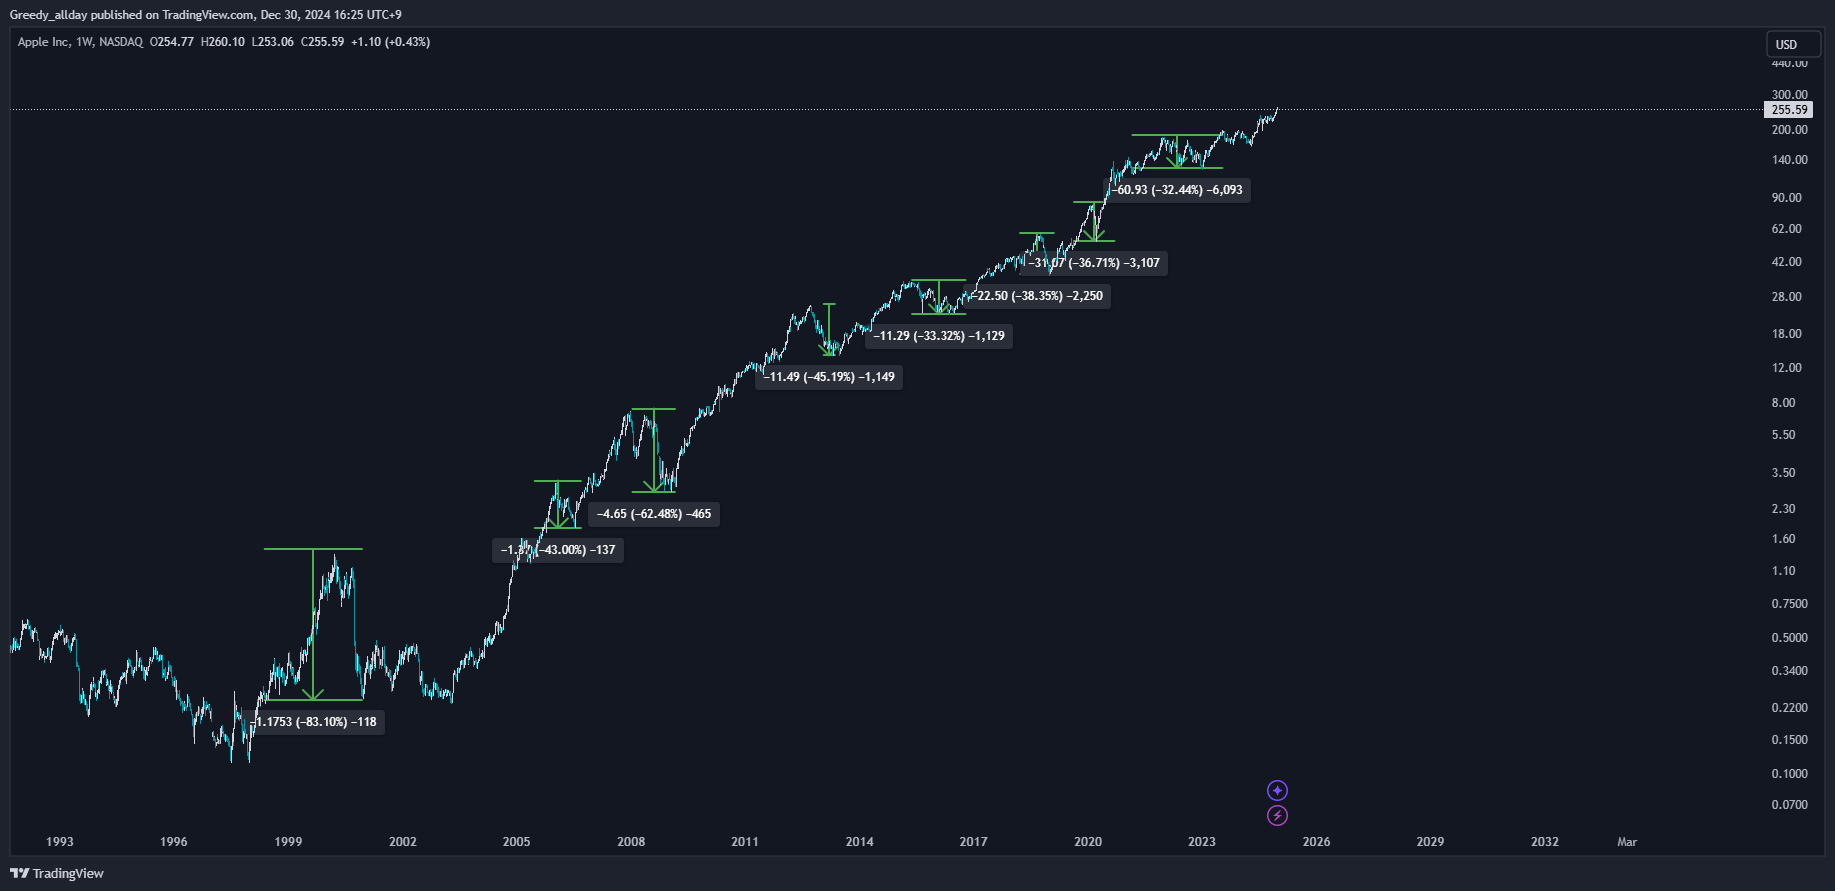Click the 200.00 price axis label

(x=1789, y=130)
